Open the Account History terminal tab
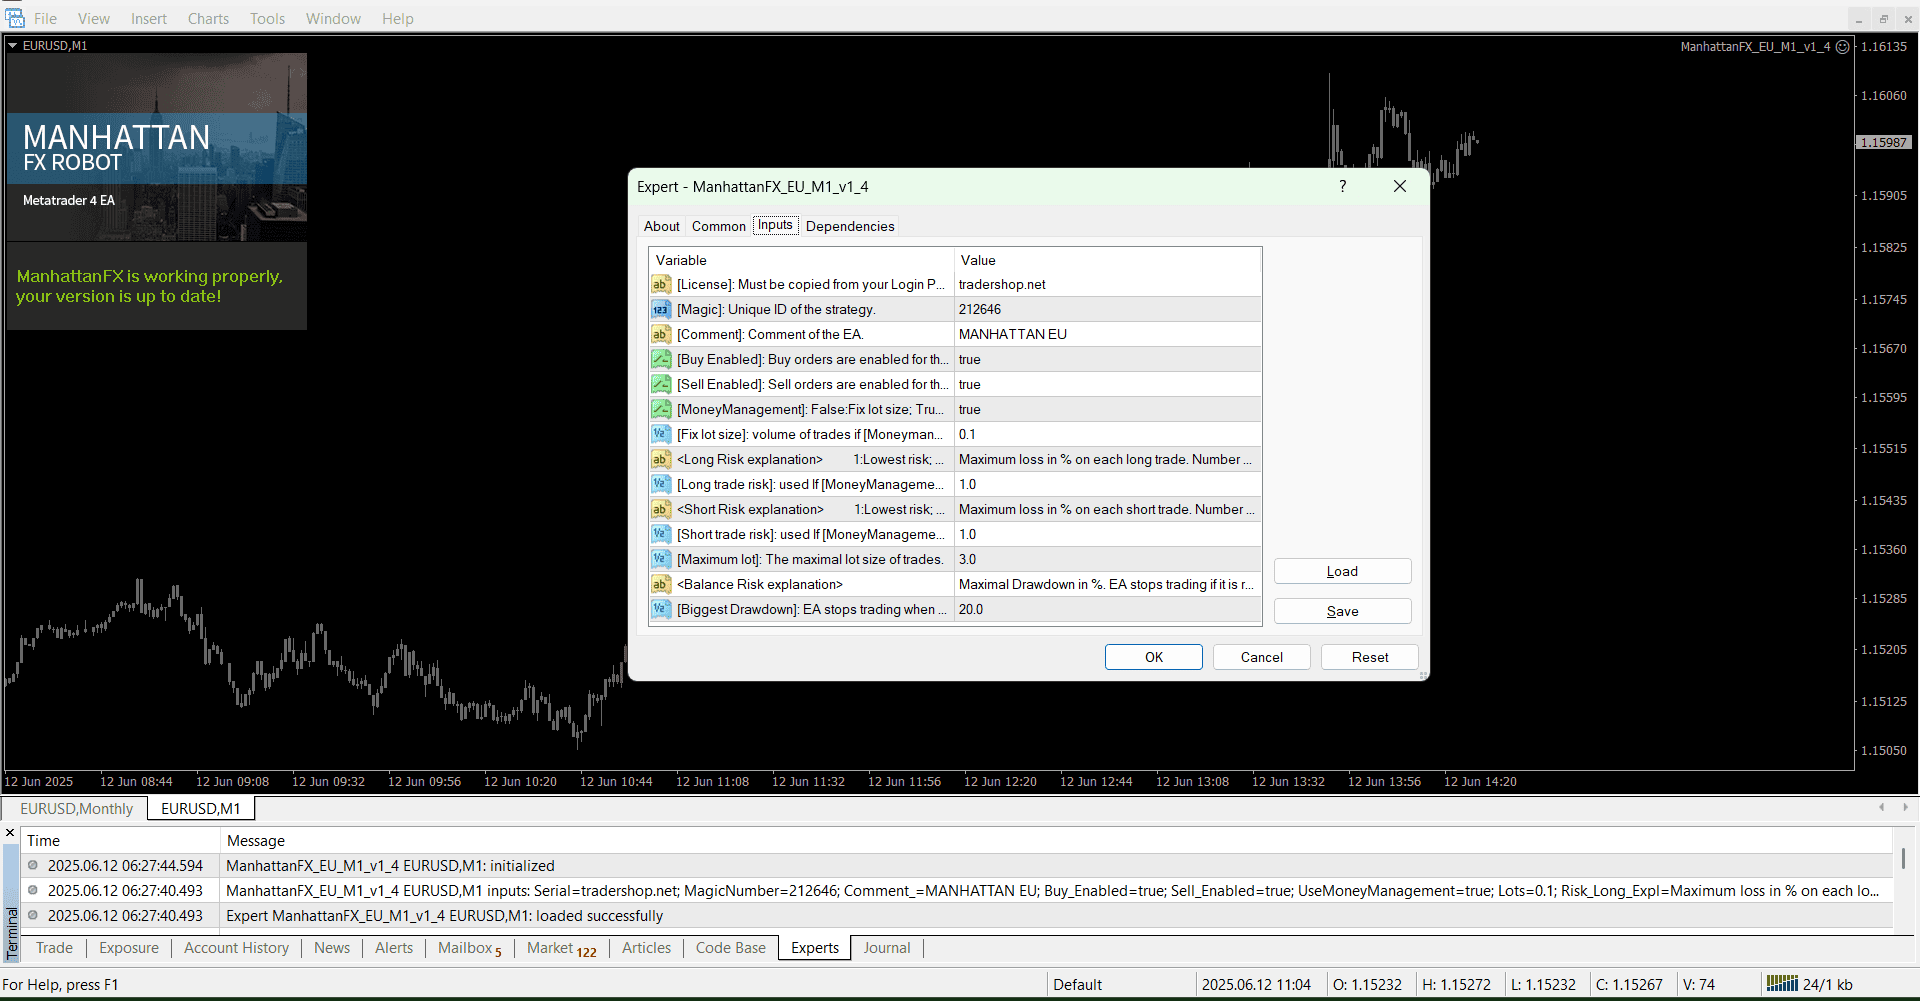Image resolution: width=1920 pixels, height=1001 pixels. pyautogui.click(x=236, y=948)
